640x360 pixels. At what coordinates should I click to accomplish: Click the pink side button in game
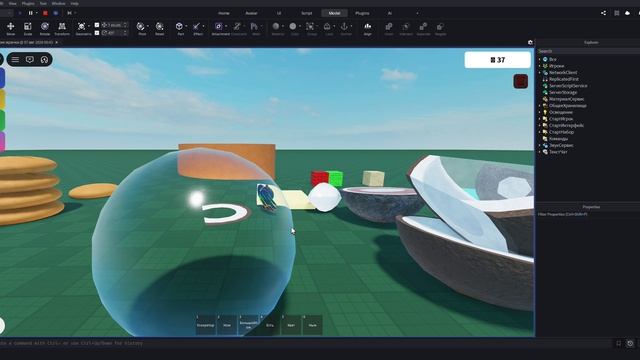(x=2, y=142)
